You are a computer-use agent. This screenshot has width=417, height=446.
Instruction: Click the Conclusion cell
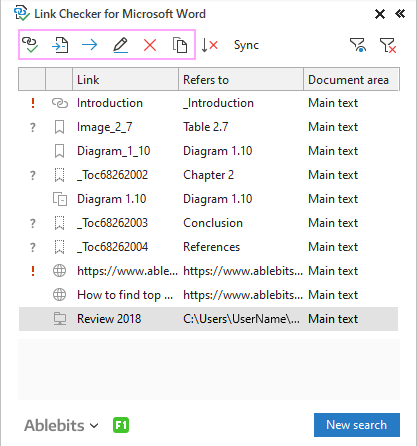point(213,223)
